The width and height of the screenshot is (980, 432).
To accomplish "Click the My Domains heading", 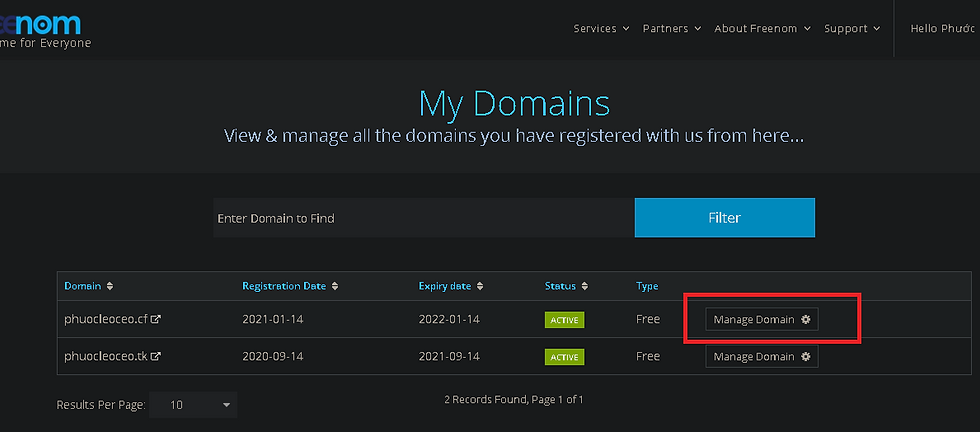I will point(514,104).
